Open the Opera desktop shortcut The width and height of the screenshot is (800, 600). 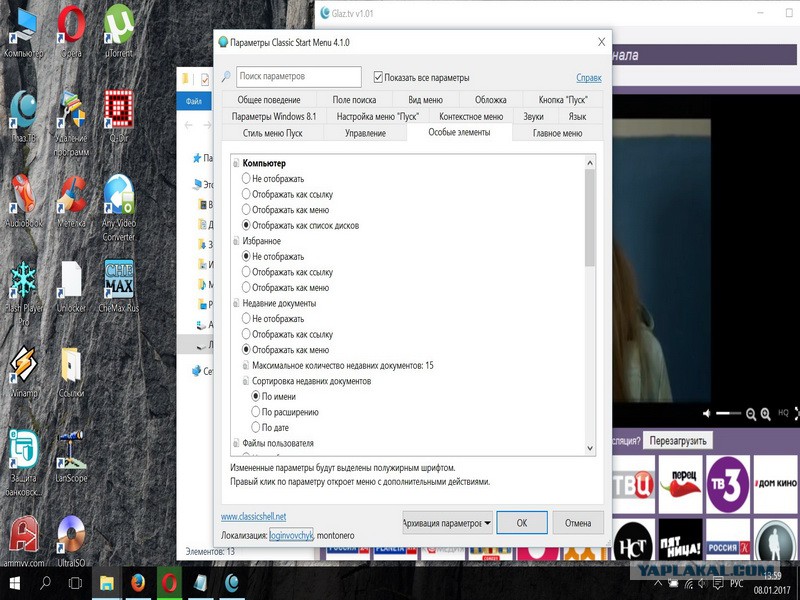71,32
